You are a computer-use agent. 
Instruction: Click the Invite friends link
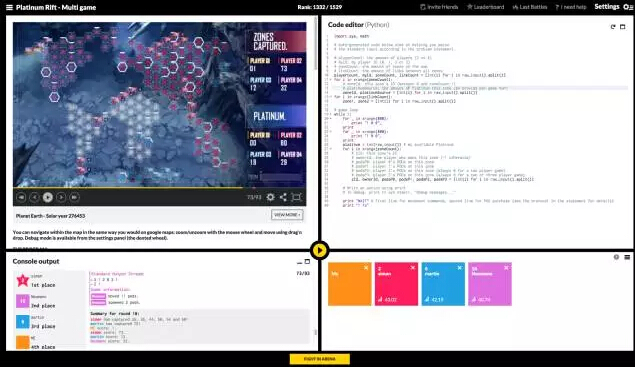pos(439,7)
